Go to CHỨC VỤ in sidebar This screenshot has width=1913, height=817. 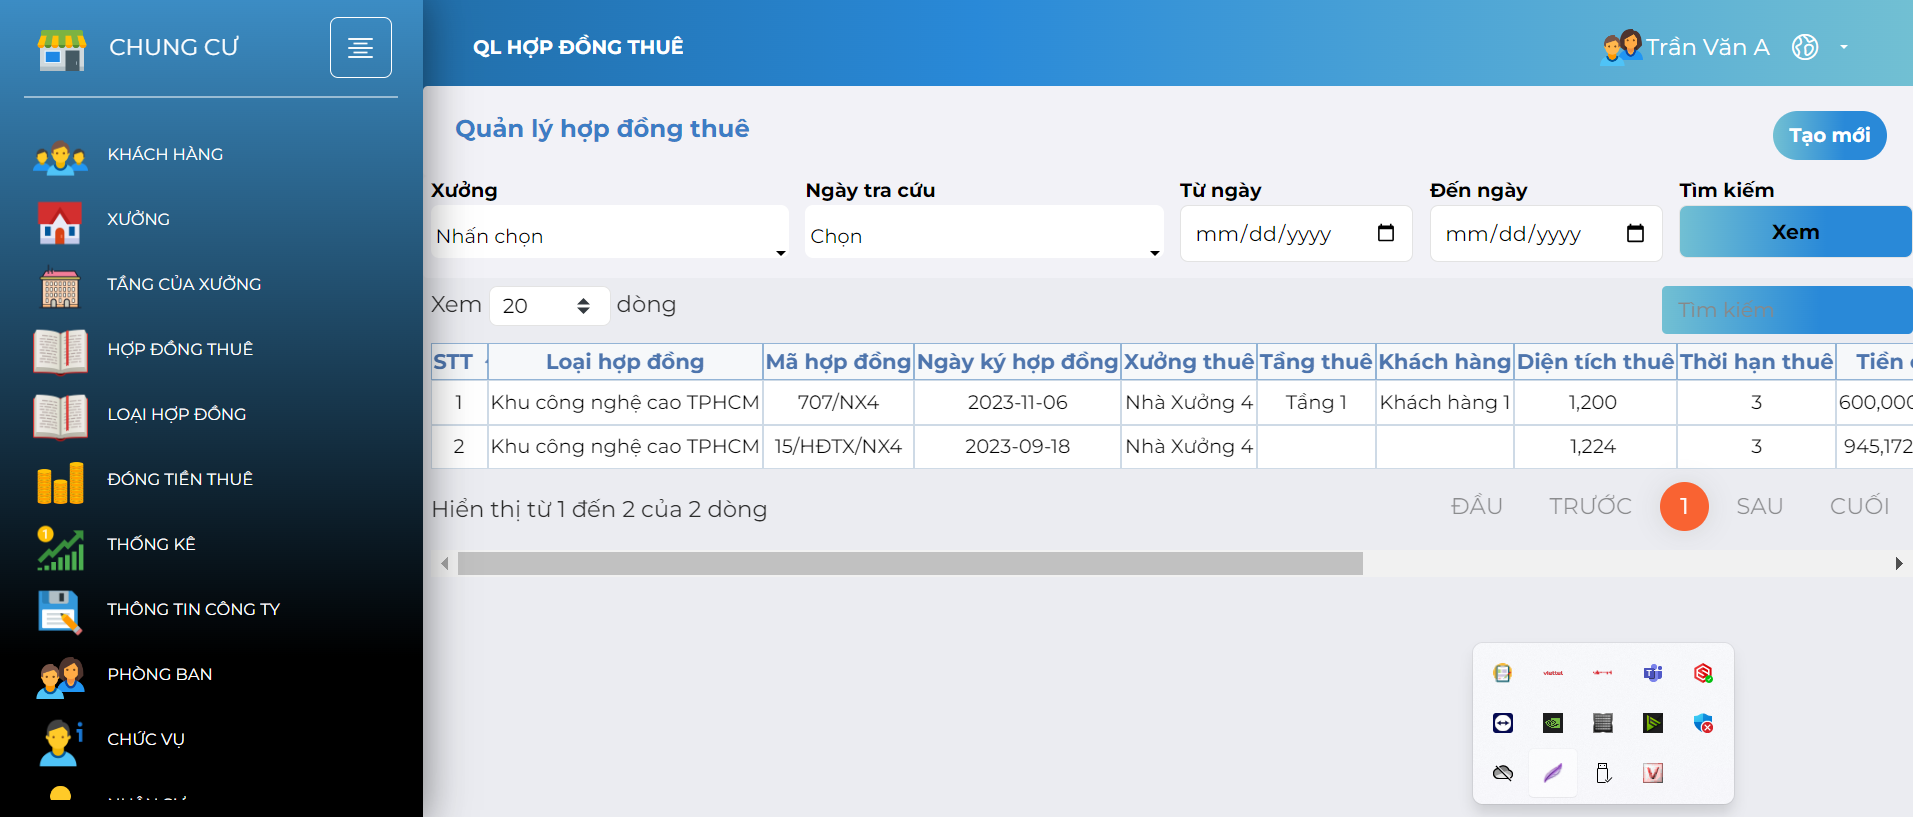pos(146,739)
